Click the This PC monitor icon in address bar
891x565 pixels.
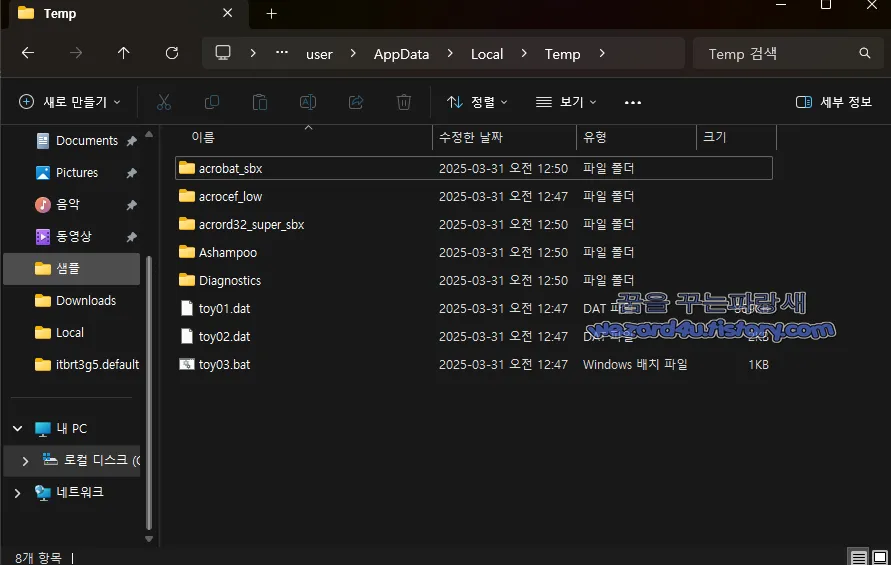pyautogui.click(x=223, y=53)
